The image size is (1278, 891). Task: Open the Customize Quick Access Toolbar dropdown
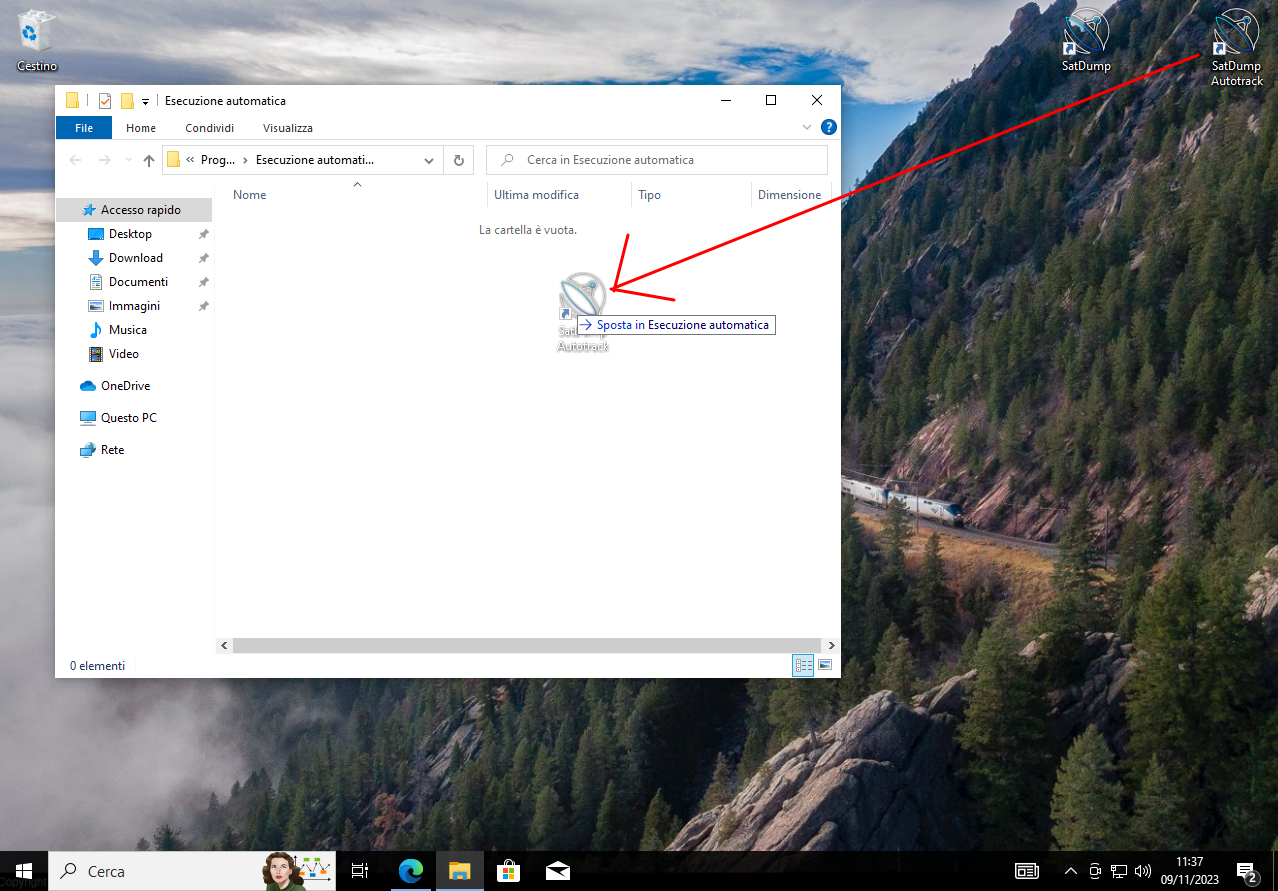(x=145, y=101)
